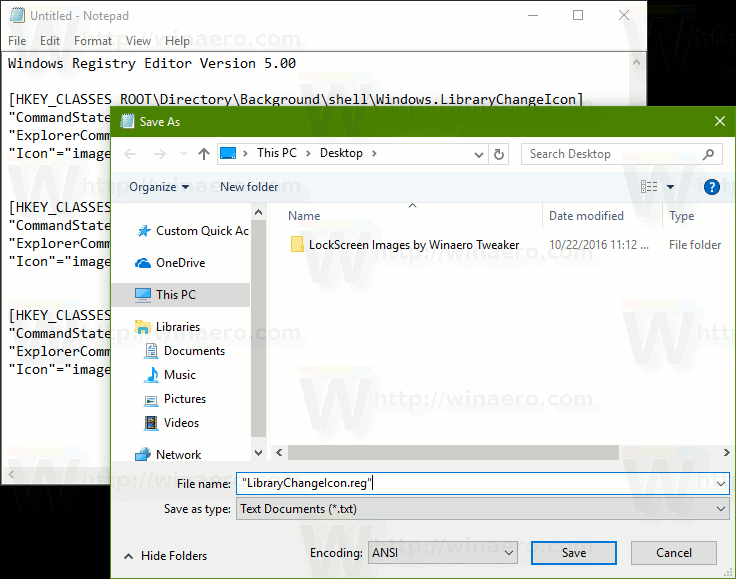Select This PC in address breadcrumb

click(x=277, y=153)
